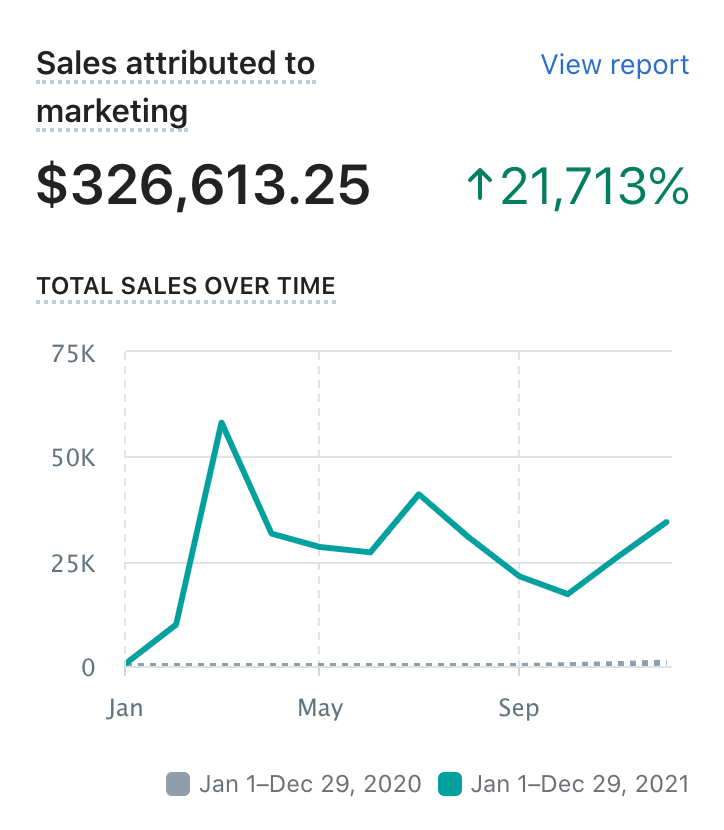This screenshot has height=830, width=724.
Task: Click the gray 2020 legend swatch
Action: pyautogui.click(x=177, y=784)
